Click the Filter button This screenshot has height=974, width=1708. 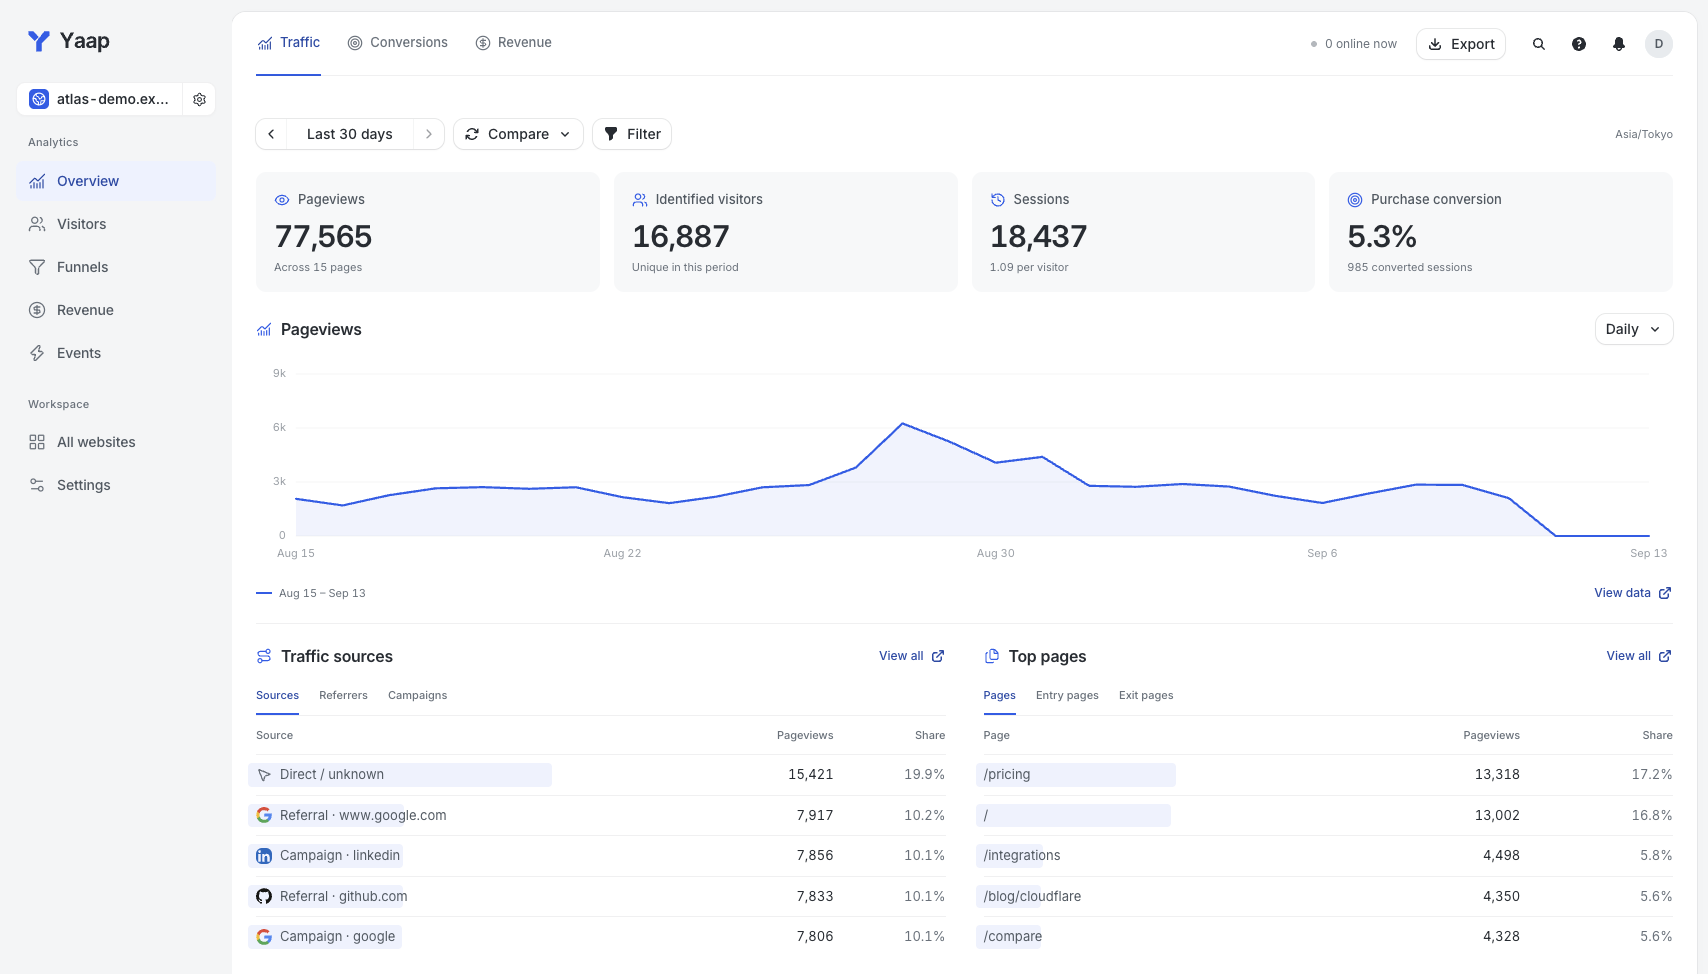632,134
